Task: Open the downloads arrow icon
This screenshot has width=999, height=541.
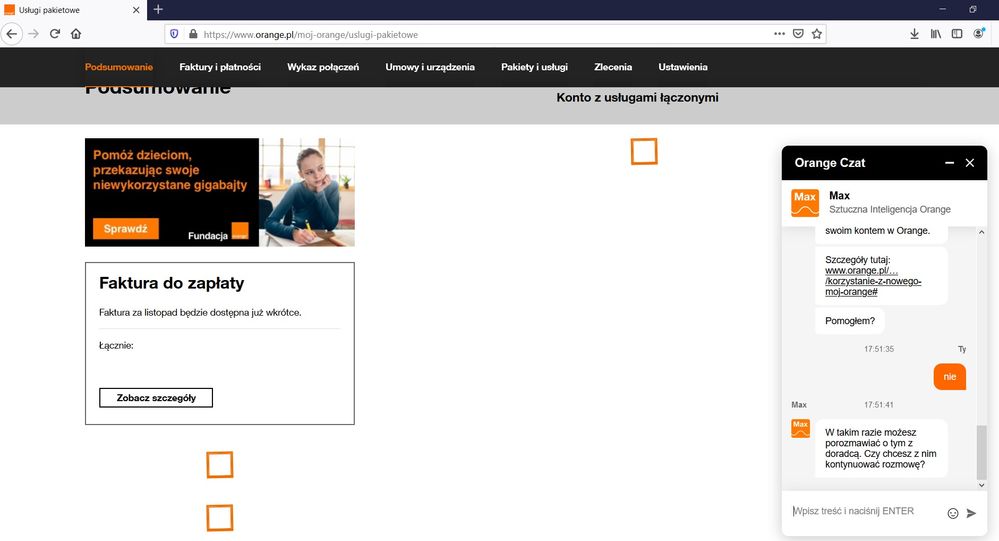Action: pos(914,34)
